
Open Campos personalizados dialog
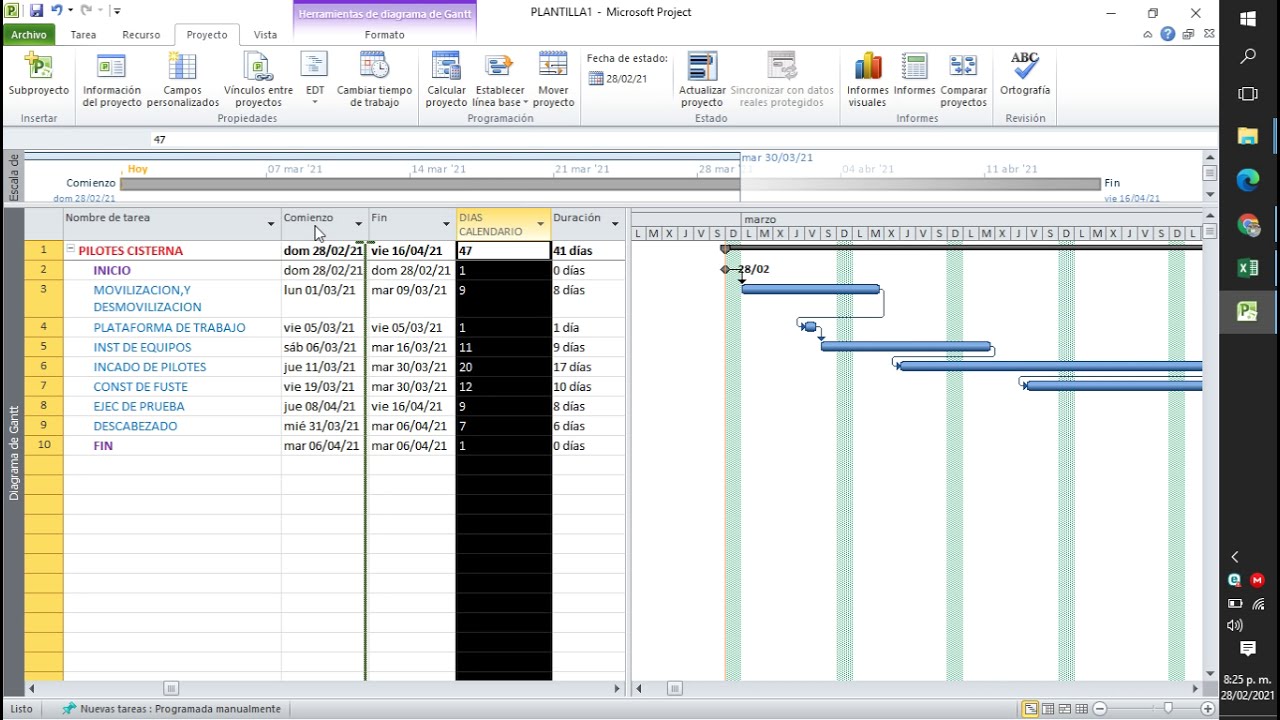(183, 78)
